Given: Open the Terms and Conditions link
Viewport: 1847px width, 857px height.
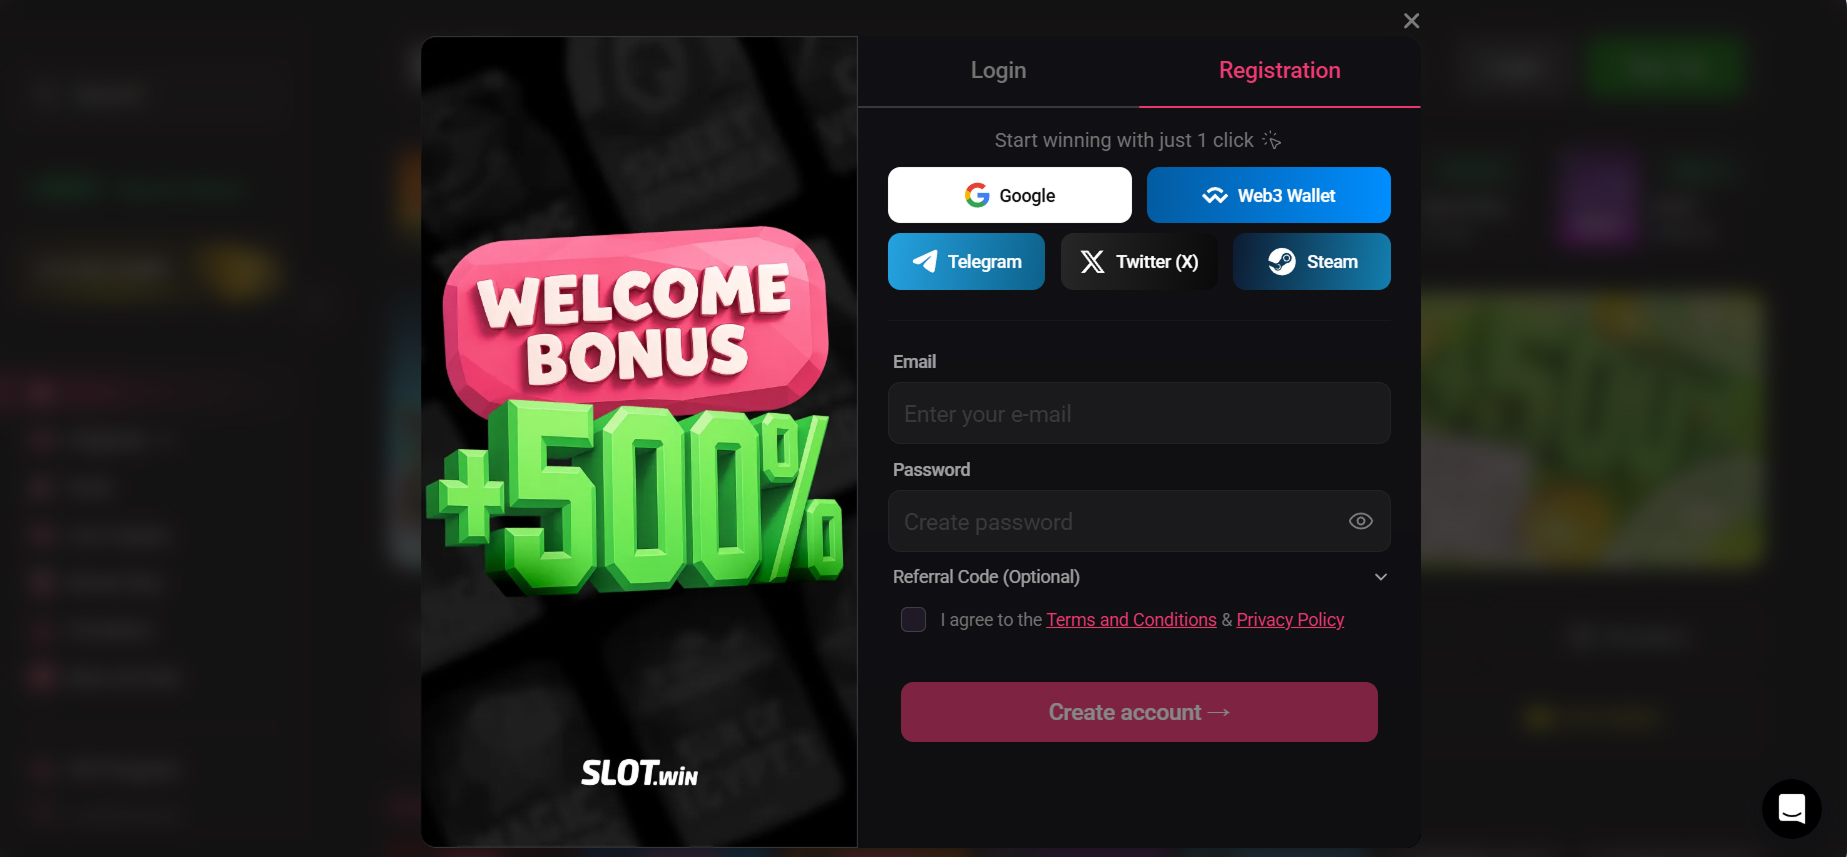Looking at the screenshot, I should (1131, 620).
